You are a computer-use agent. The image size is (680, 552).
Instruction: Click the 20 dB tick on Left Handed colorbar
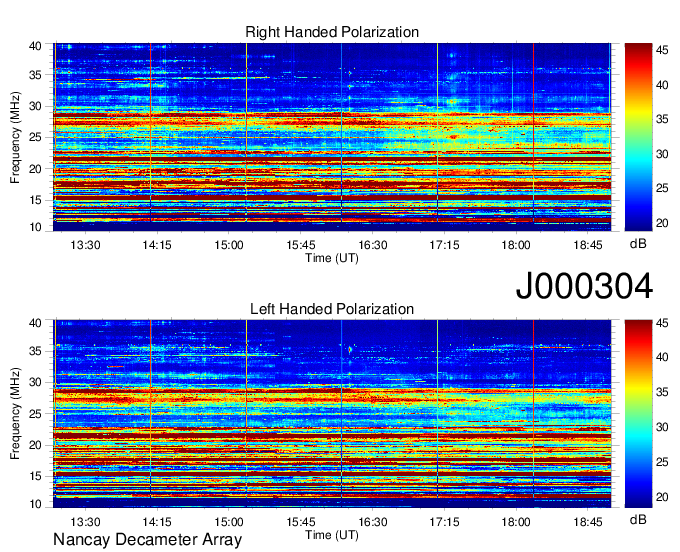[662, 497]
